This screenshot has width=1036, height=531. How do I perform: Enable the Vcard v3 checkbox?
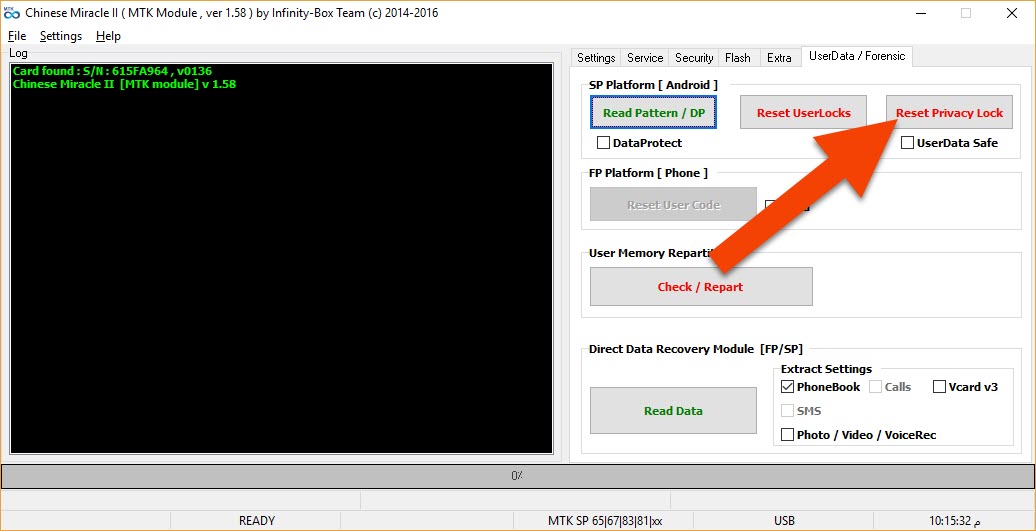pos(939,387)
